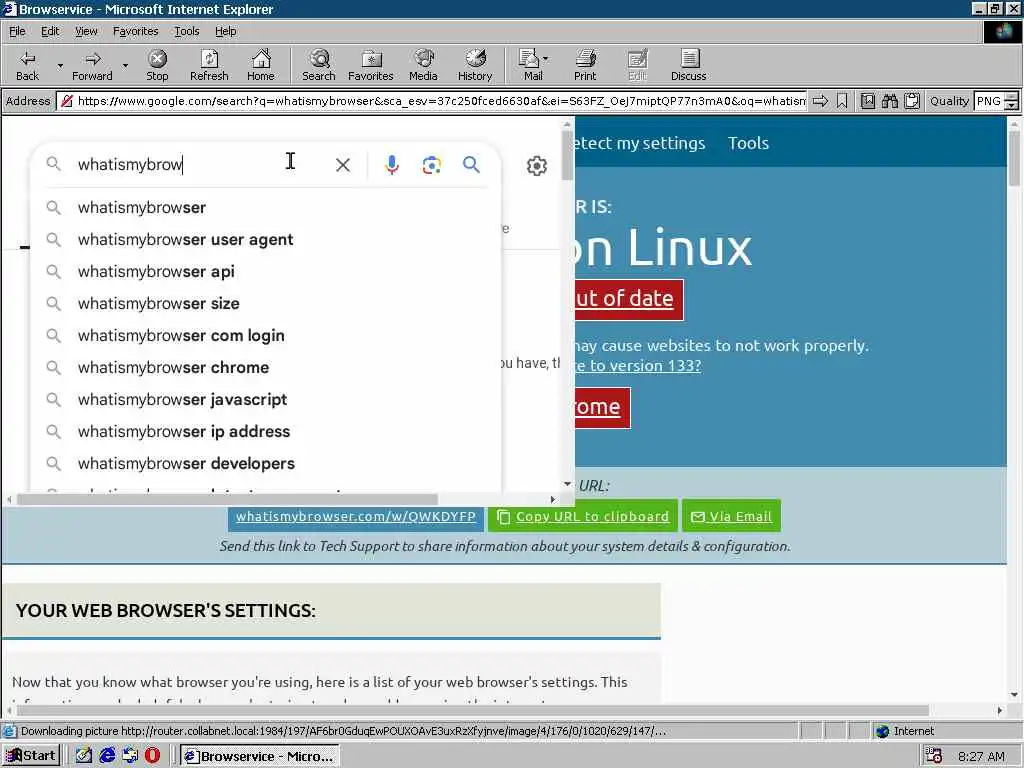
Task: Click in the Google search text field
Action: (x=196, y=165)
